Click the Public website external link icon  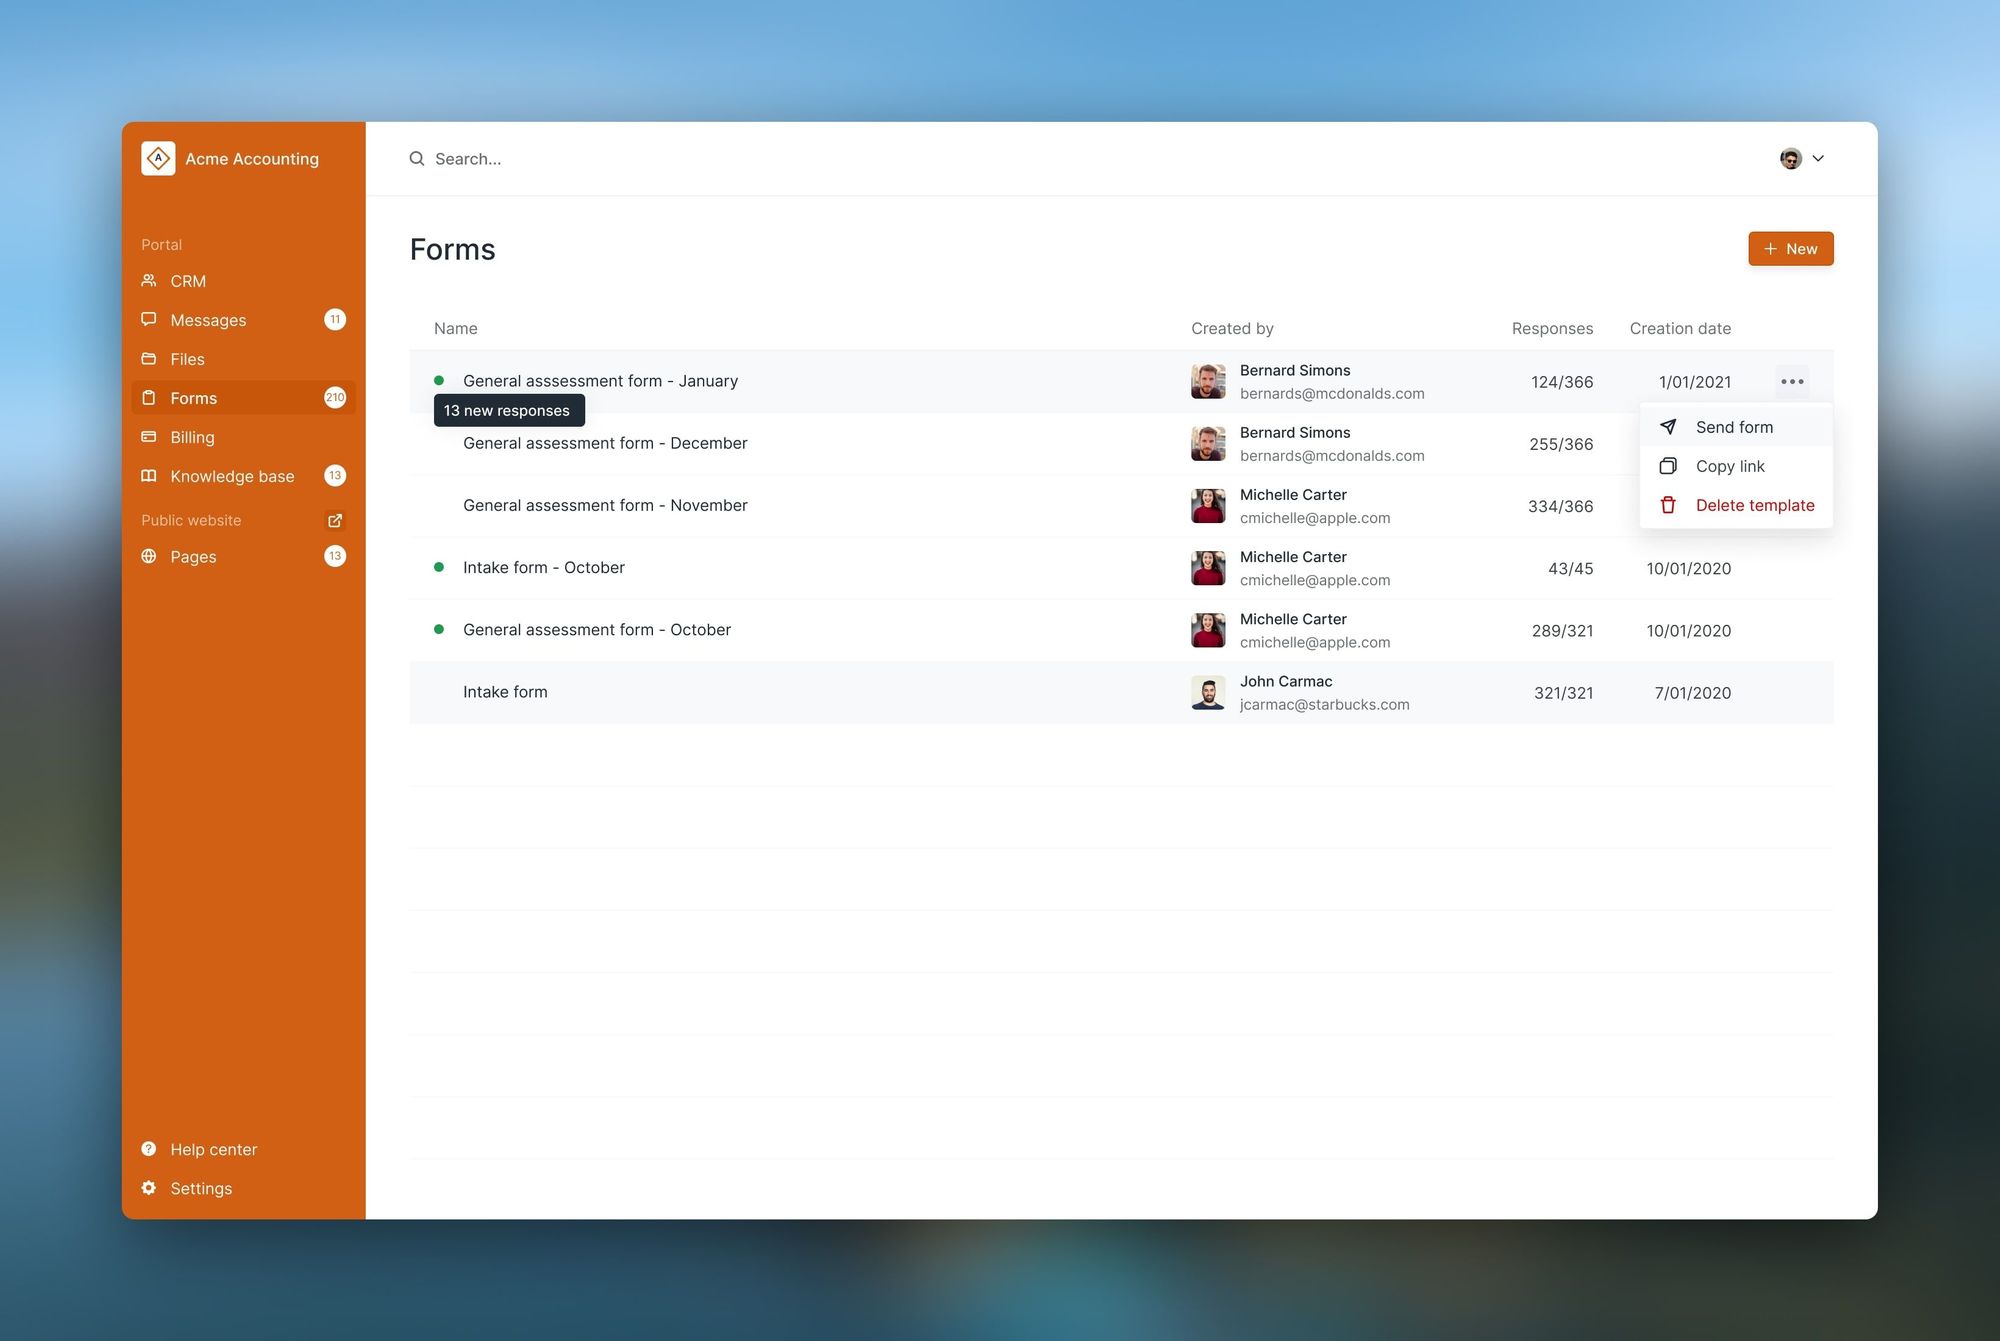335,520
